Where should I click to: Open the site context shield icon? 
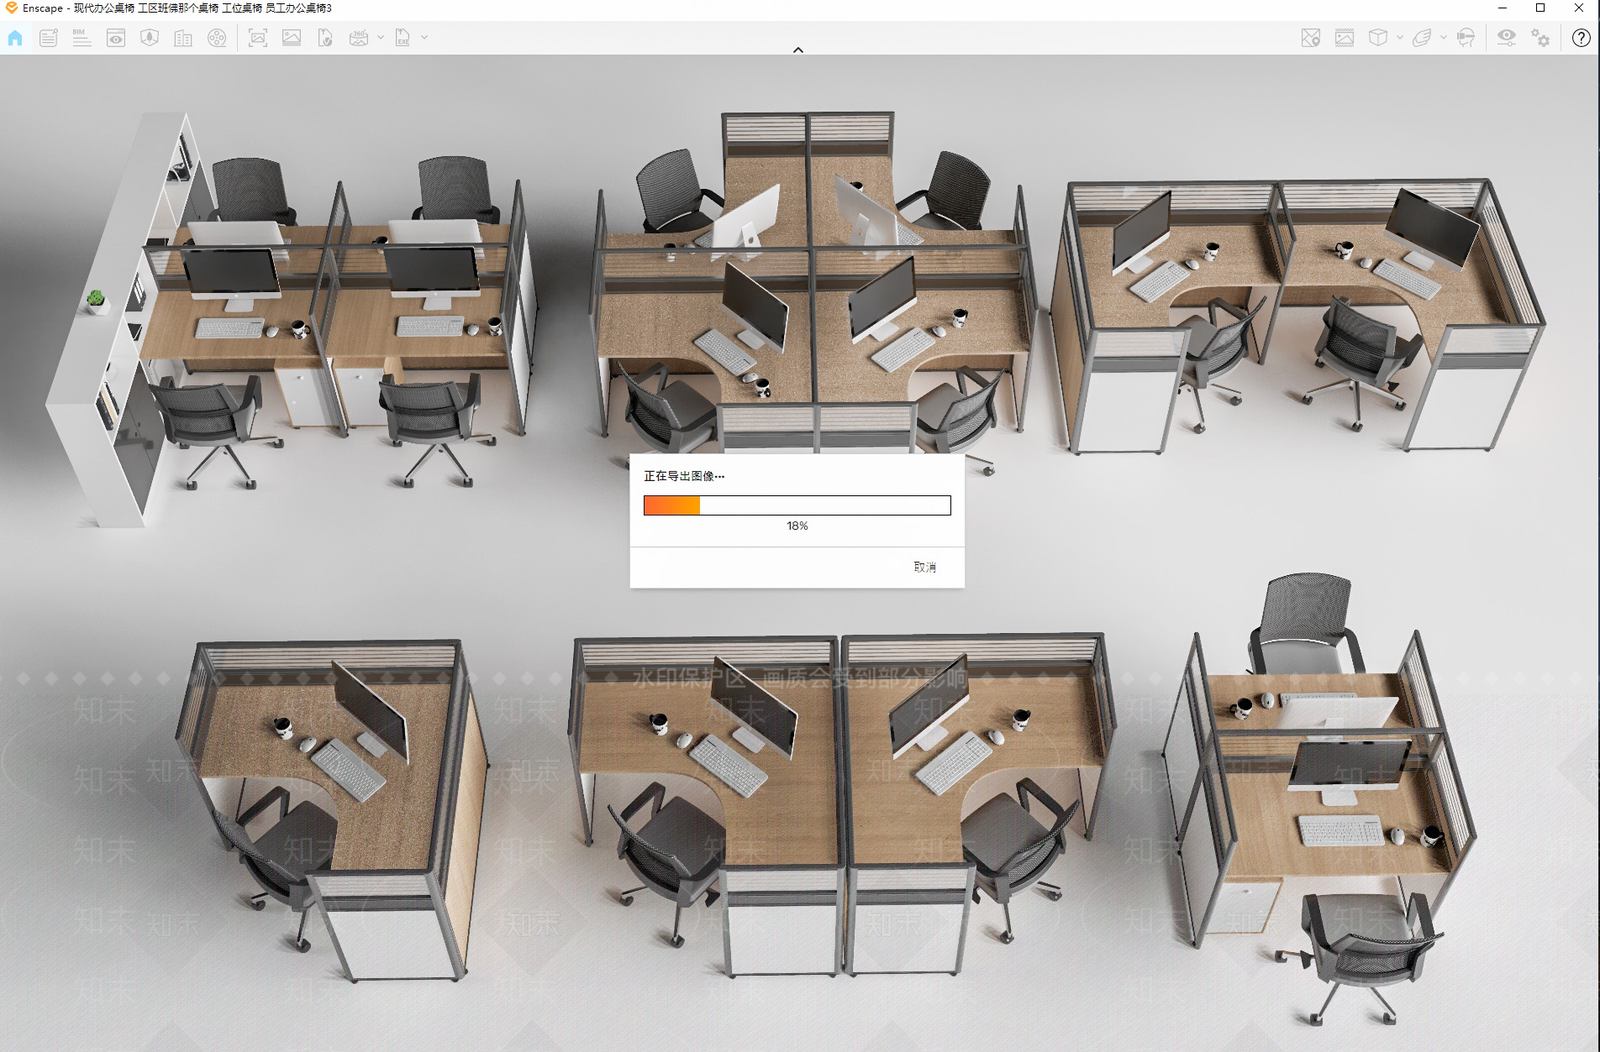[150, 38]
